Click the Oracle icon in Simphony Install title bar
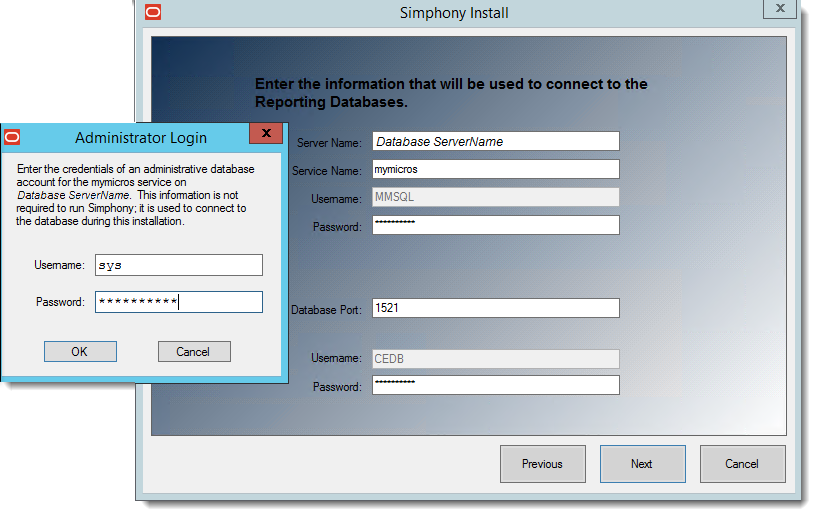The image size is (816, 516). click(x=153, y=11)
